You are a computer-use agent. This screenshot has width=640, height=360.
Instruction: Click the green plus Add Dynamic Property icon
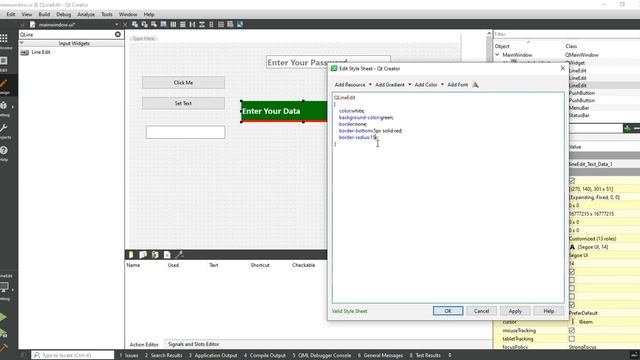(627, 128)
